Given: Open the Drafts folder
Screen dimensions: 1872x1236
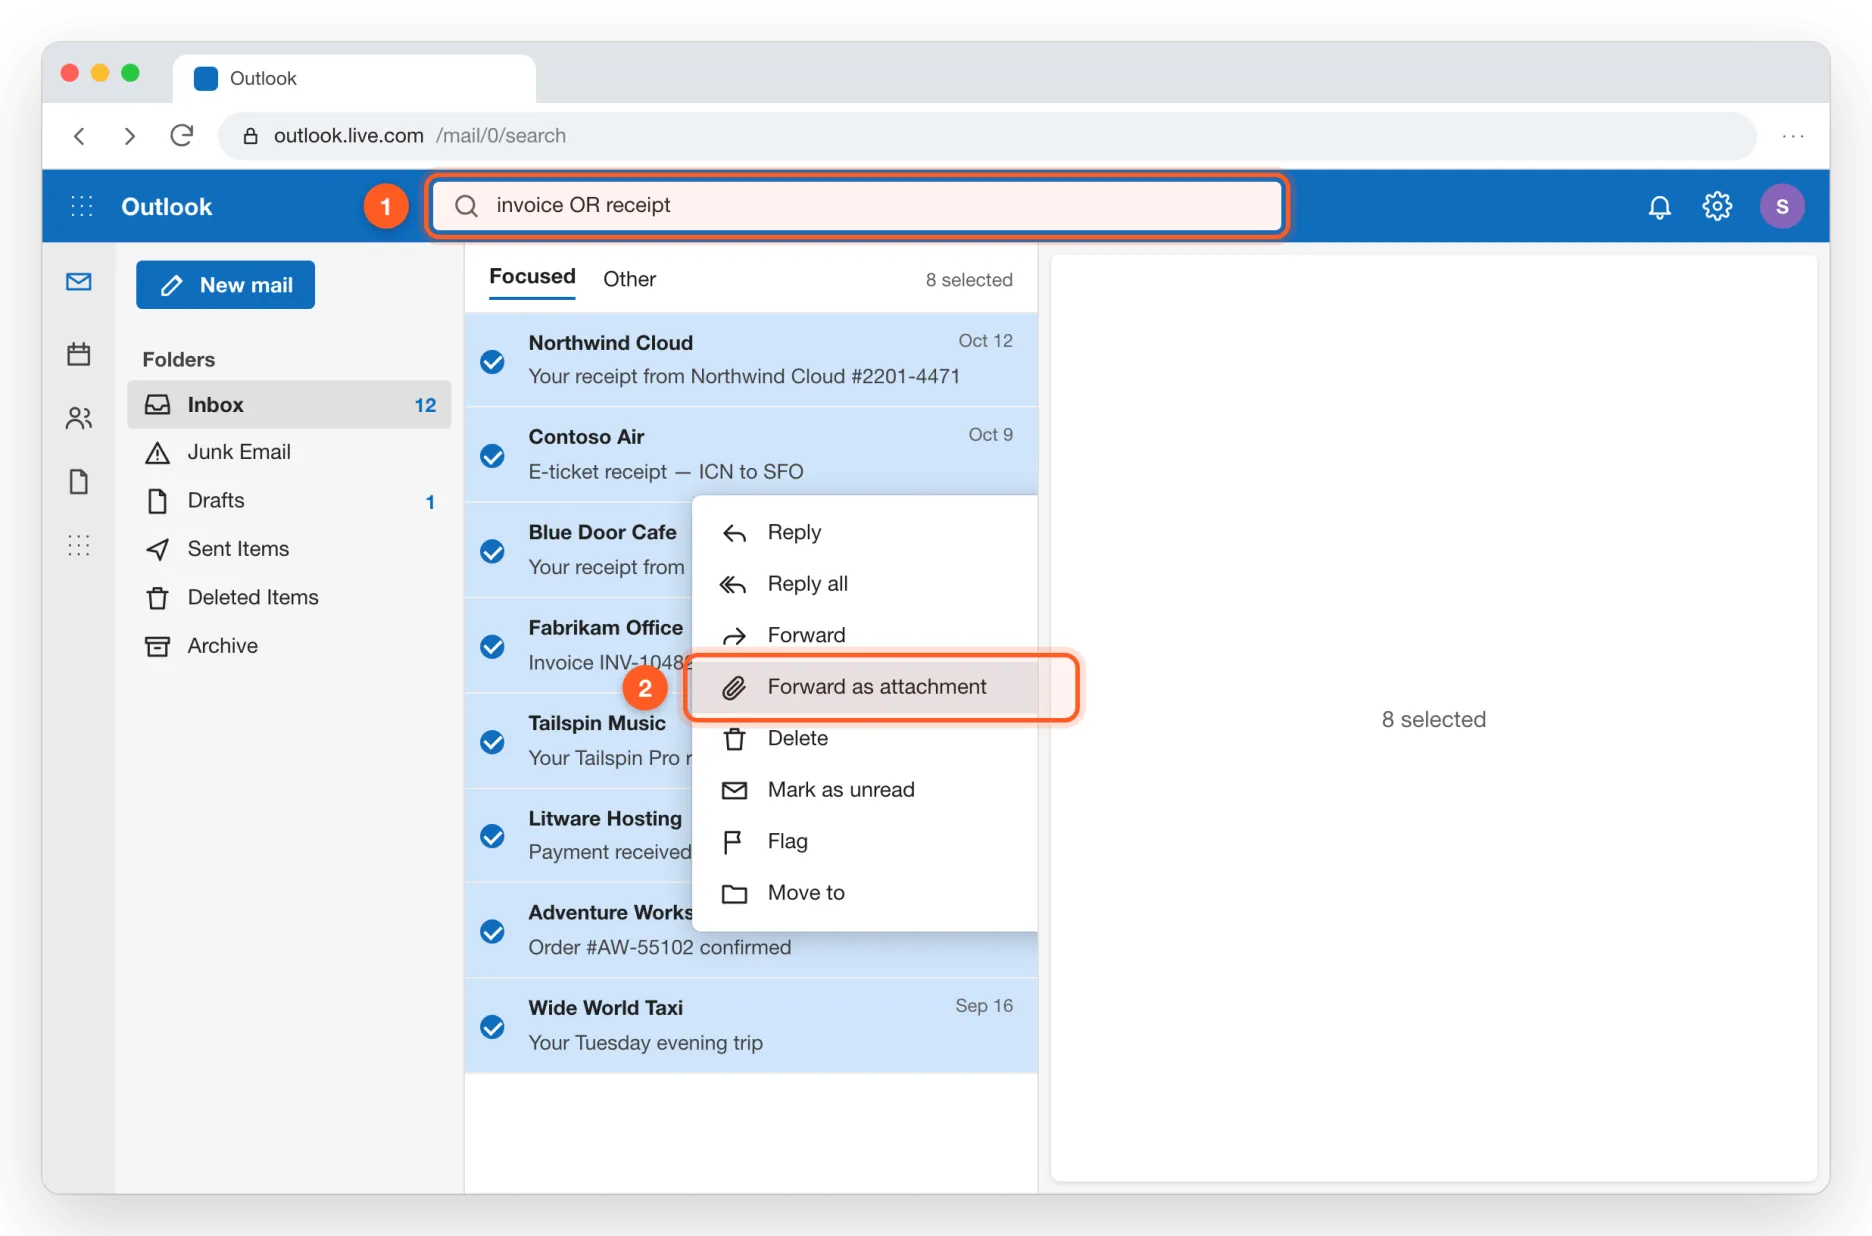Looking at the screenshot, I should [289, 500].
